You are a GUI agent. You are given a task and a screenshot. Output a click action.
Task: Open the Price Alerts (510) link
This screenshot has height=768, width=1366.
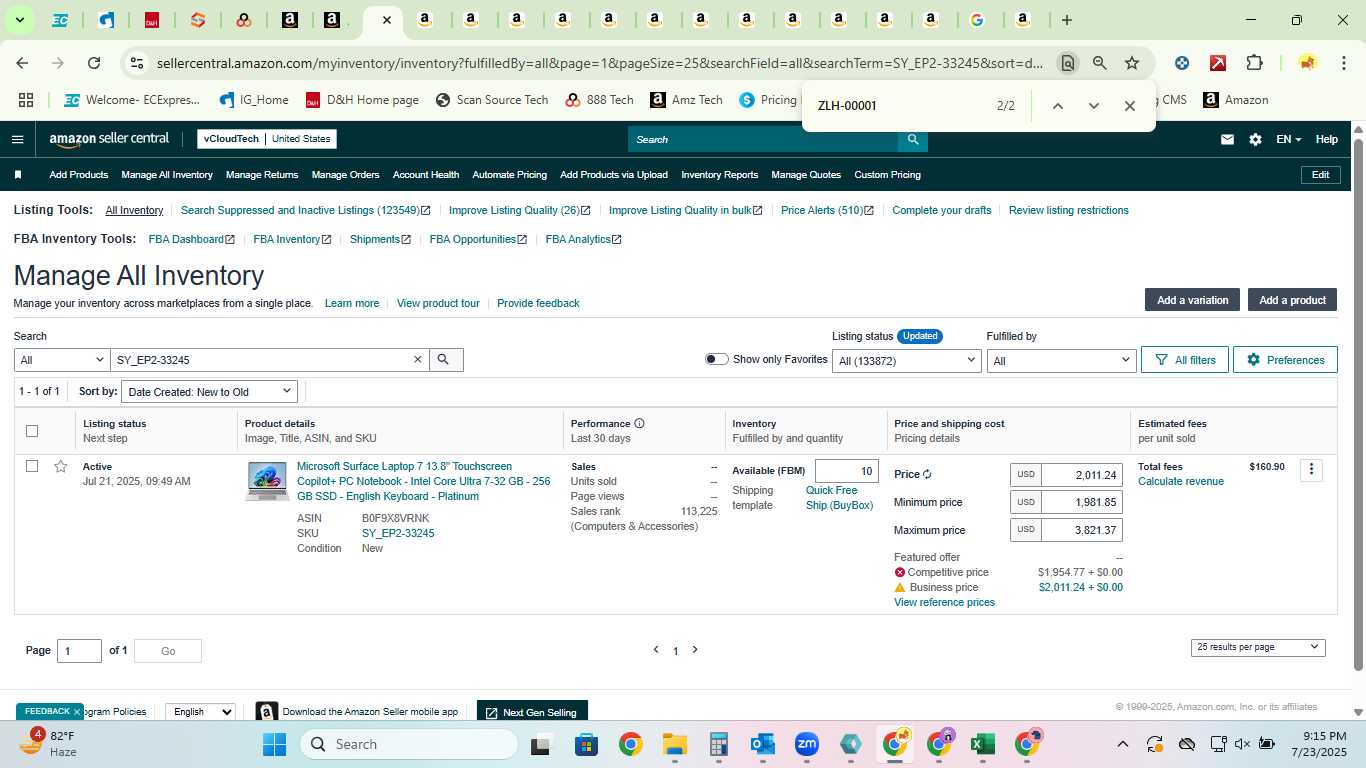(x=827, y=210)
